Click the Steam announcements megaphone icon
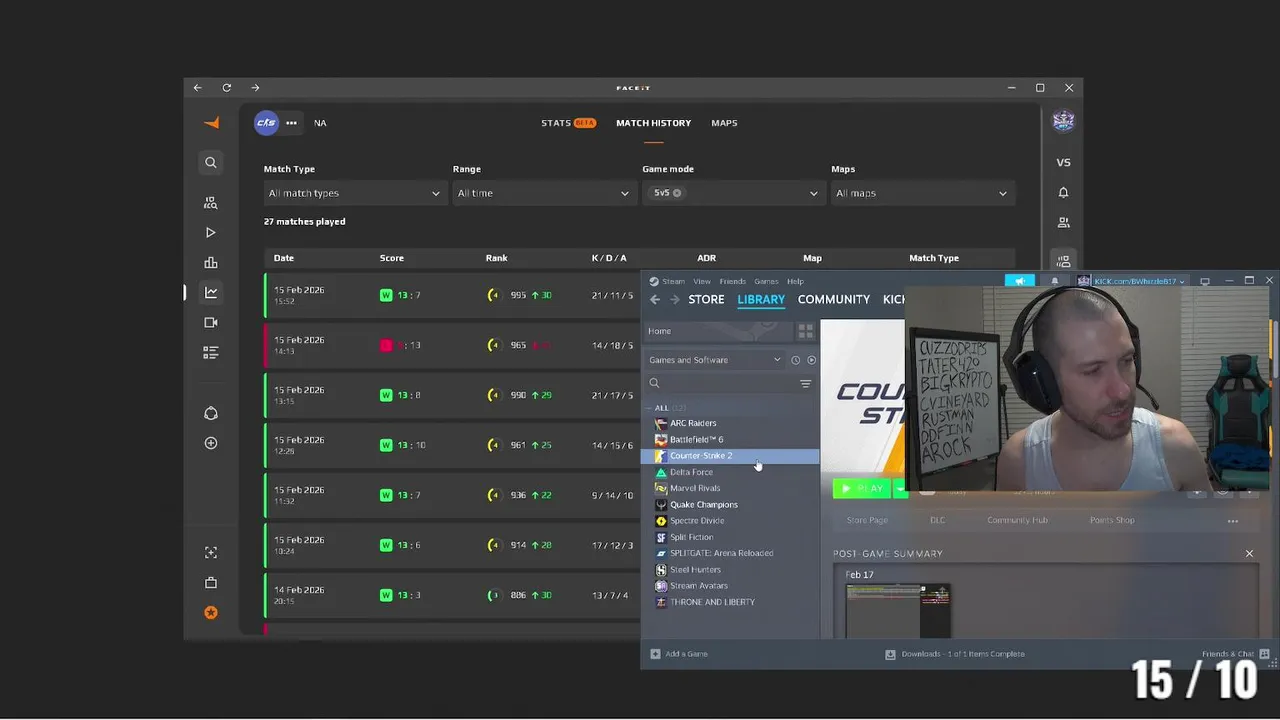Viewport: 1280px width, 720px height. pyautogui.click(x=1020, y=281)
